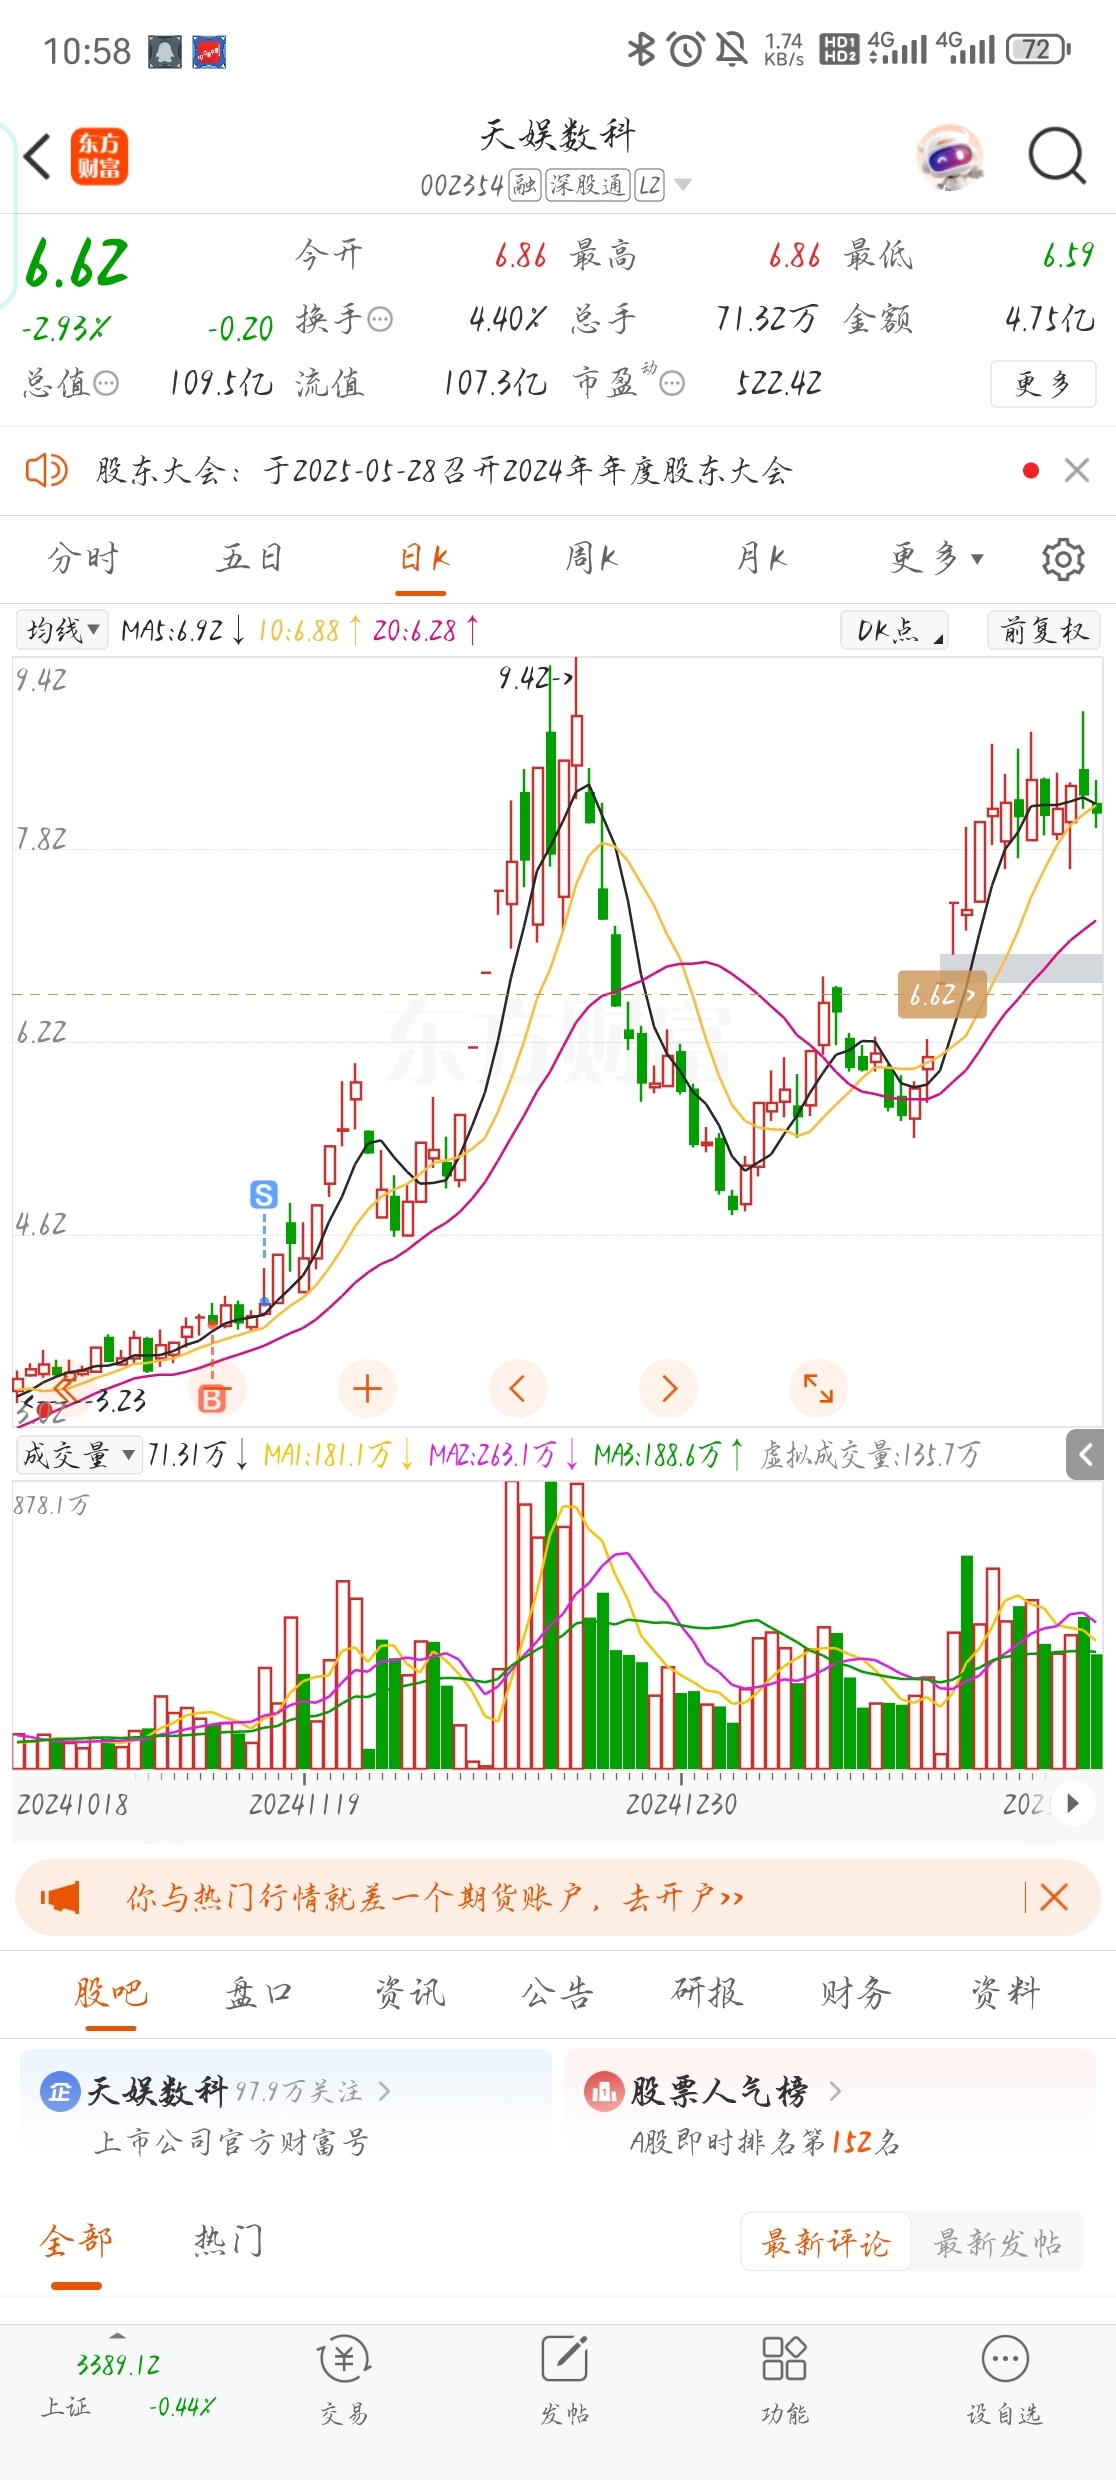Switch to 分时 chart tab
The width and height of the screenshot is (1116, 2480).
coord(83,558)
